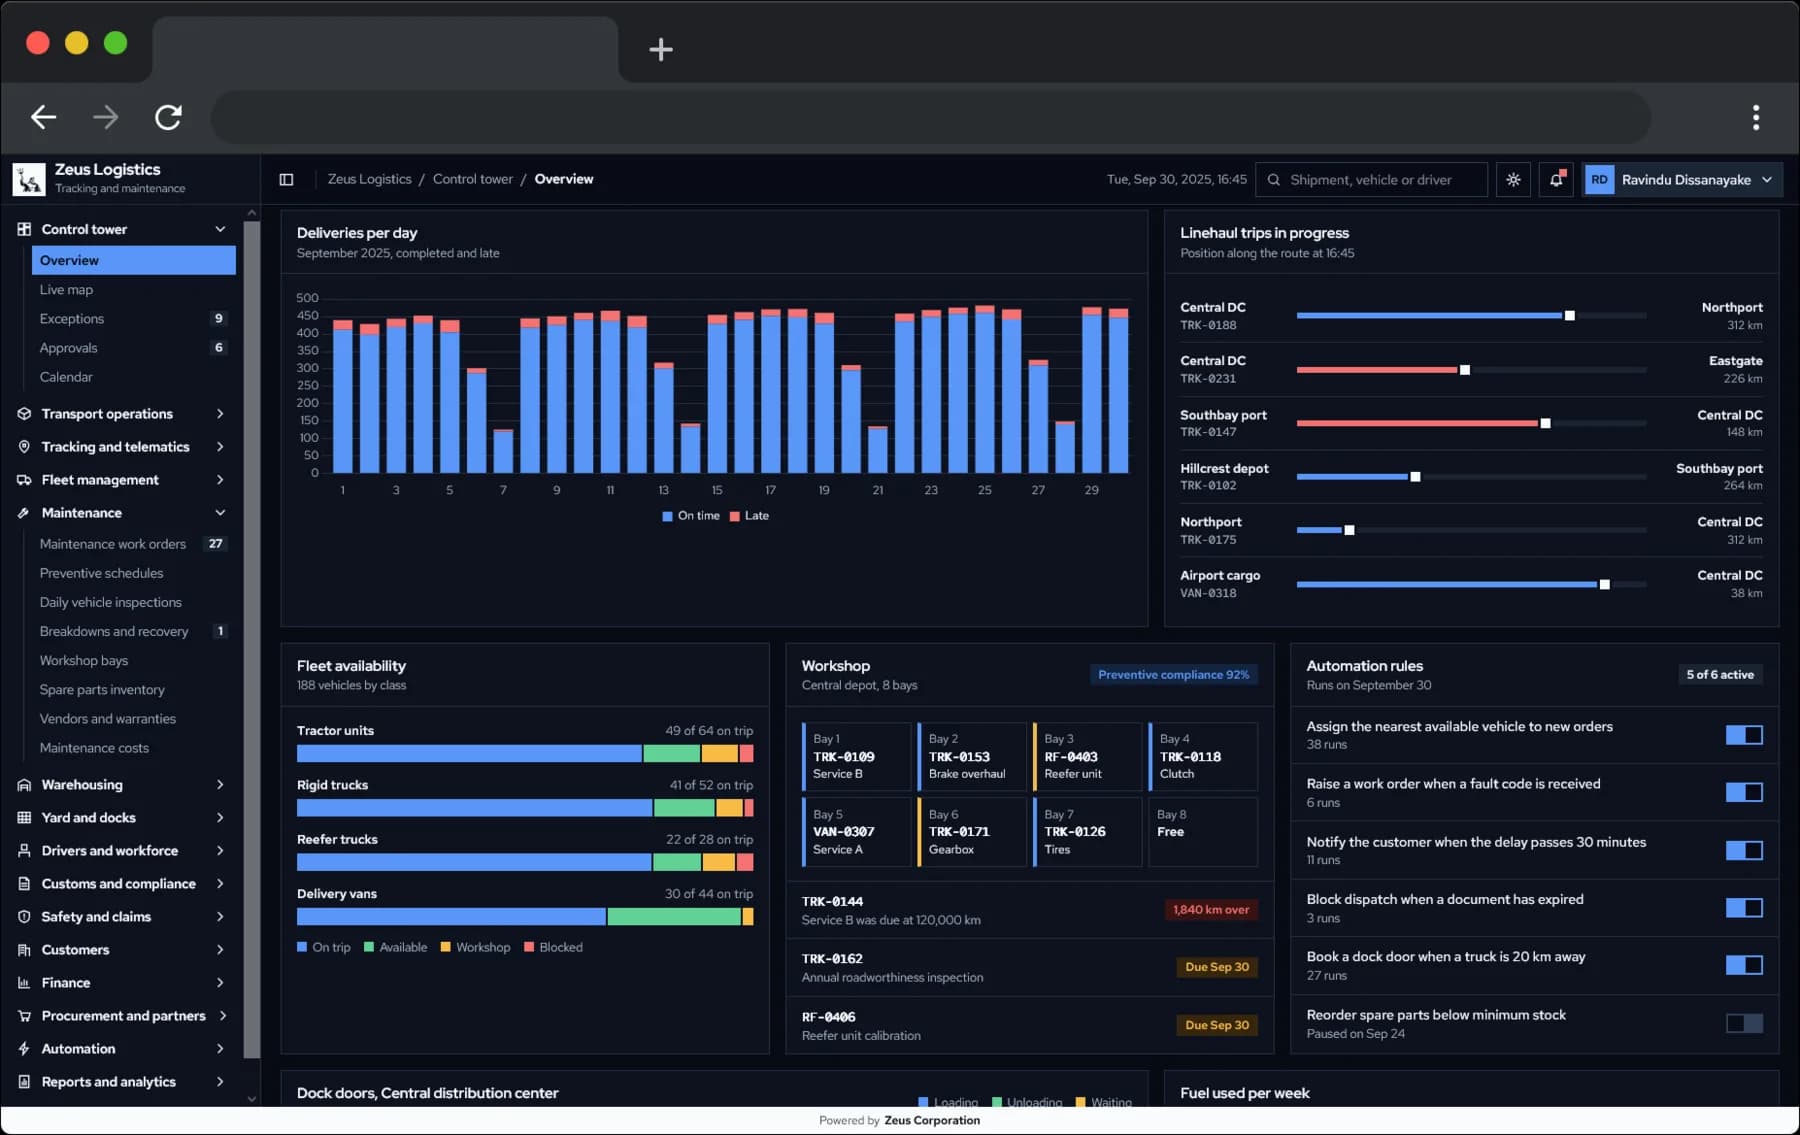Viewport: 1800px width, 1135px height.
Task: Click the Procurement and partners cart icon
Action: click(24, 1016)
